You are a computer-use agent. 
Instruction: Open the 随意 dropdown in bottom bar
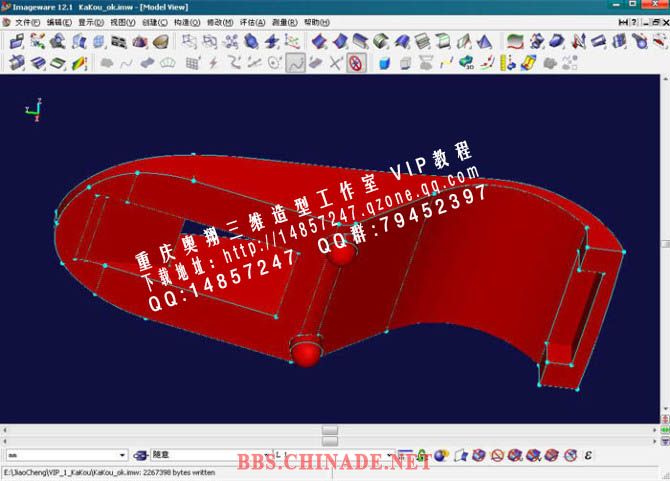(x=210, y=455)
